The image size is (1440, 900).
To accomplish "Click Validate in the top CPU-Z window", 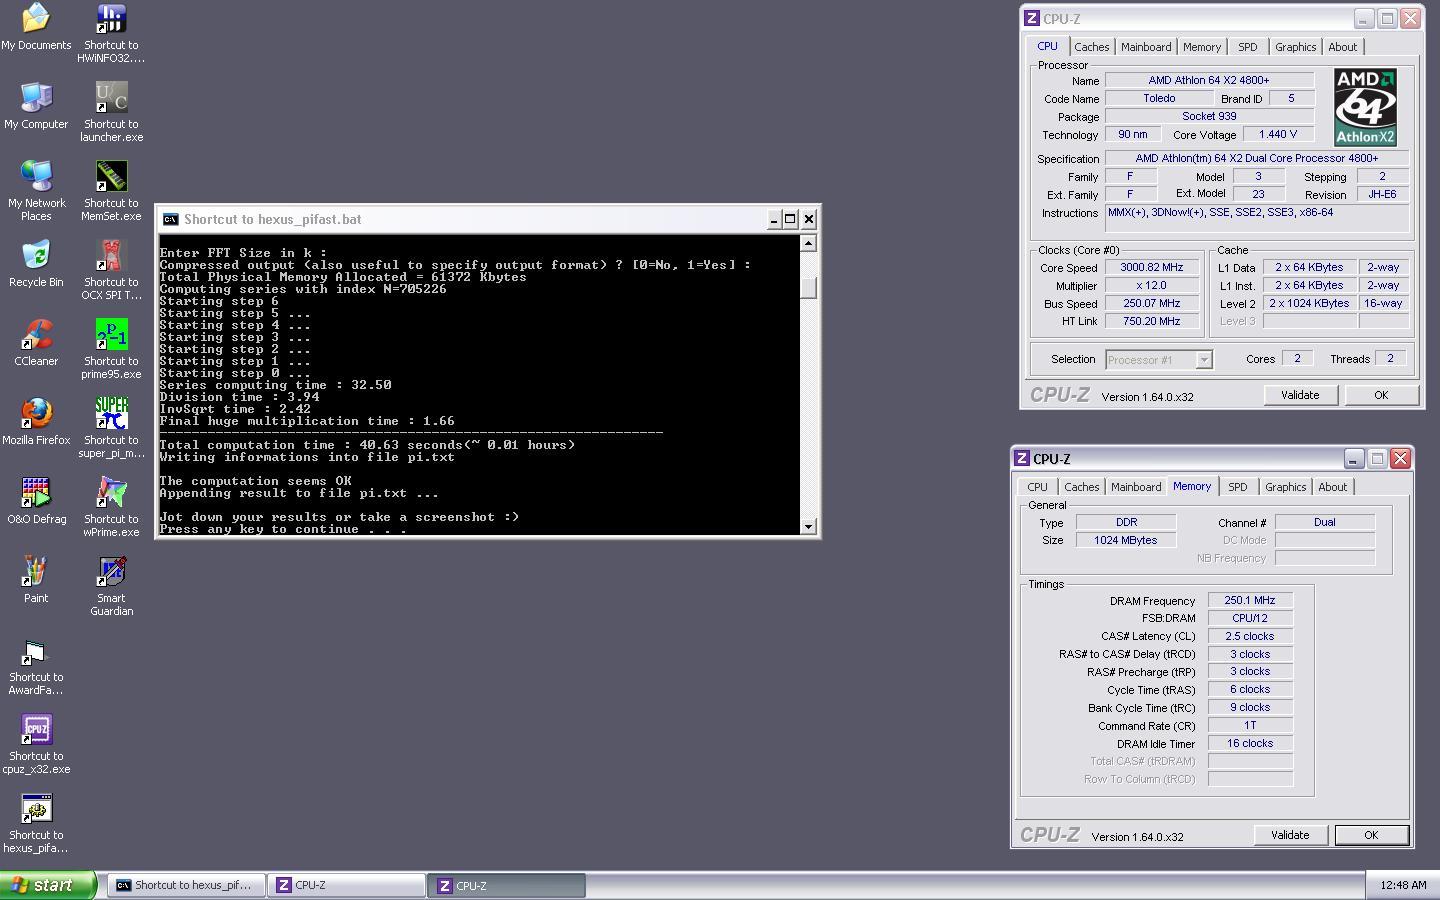I will [1300, 395].
